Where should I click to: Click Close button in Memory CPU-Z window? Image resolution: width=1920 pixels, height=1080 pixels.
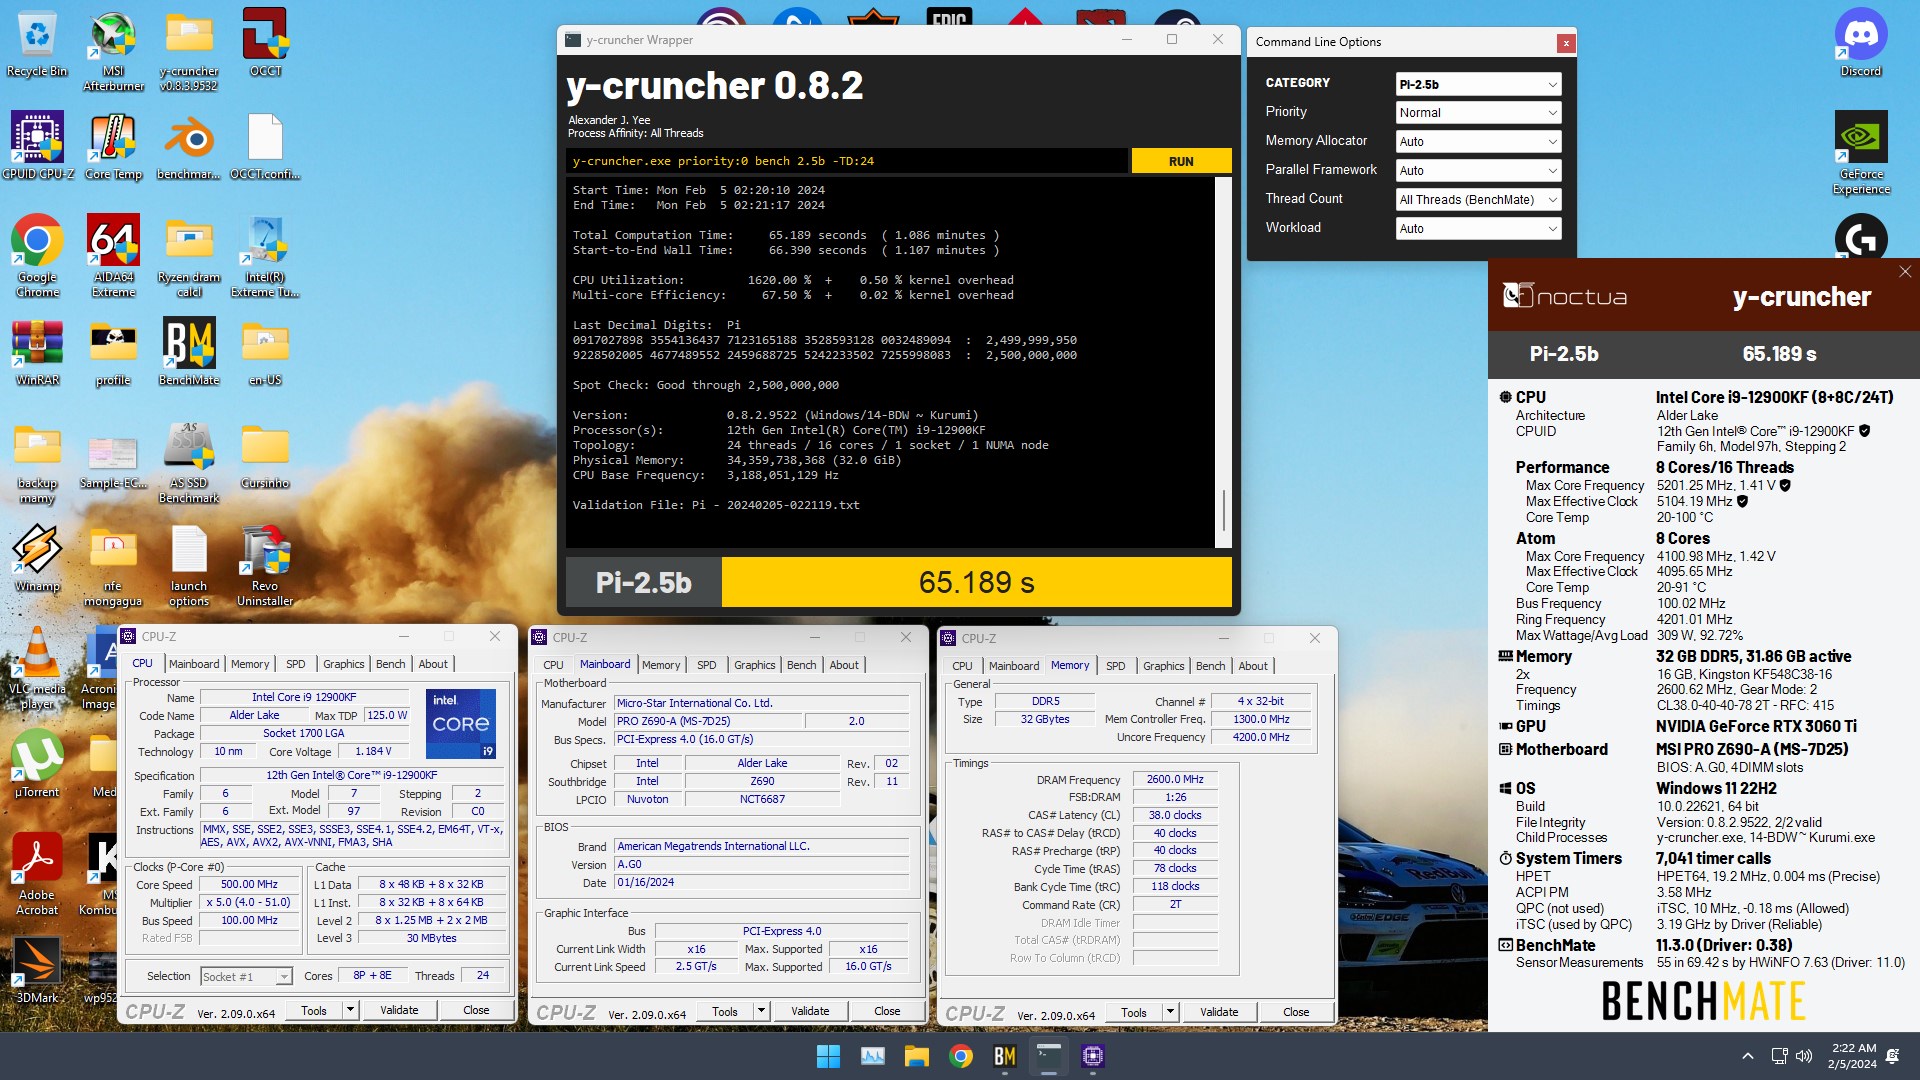(1296, 1012)
